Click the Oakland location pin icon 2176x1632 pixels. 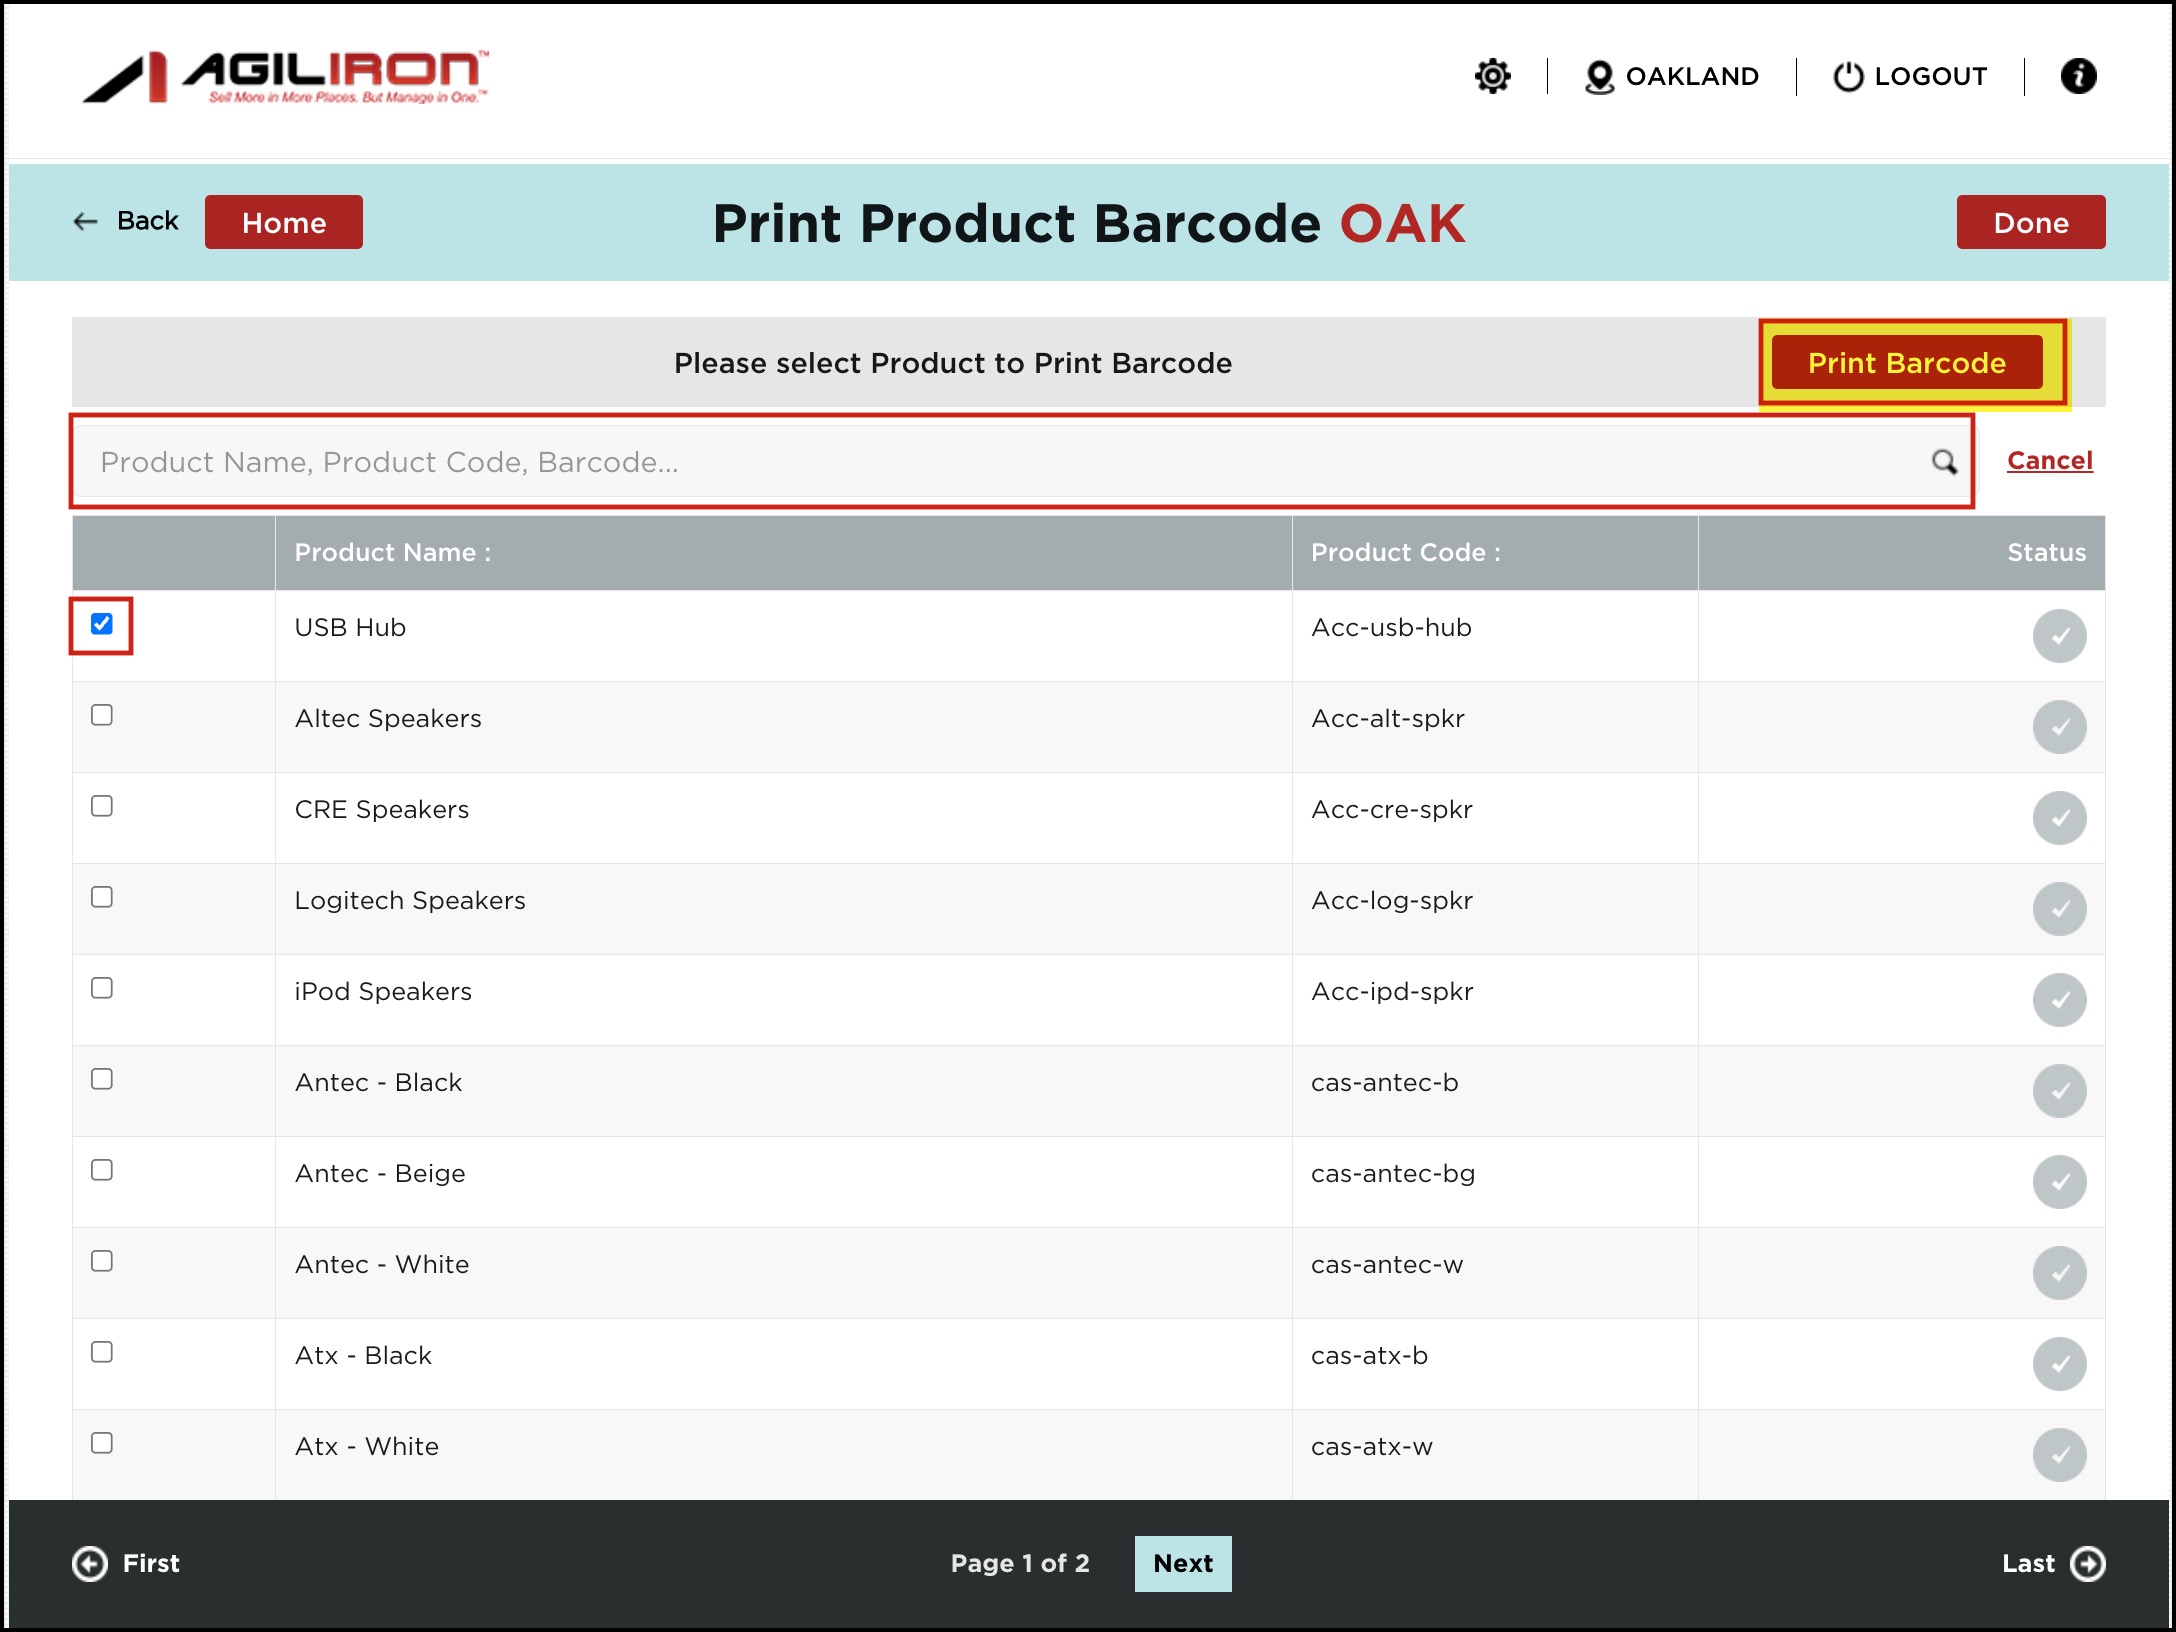click(x=1599, y=77)
